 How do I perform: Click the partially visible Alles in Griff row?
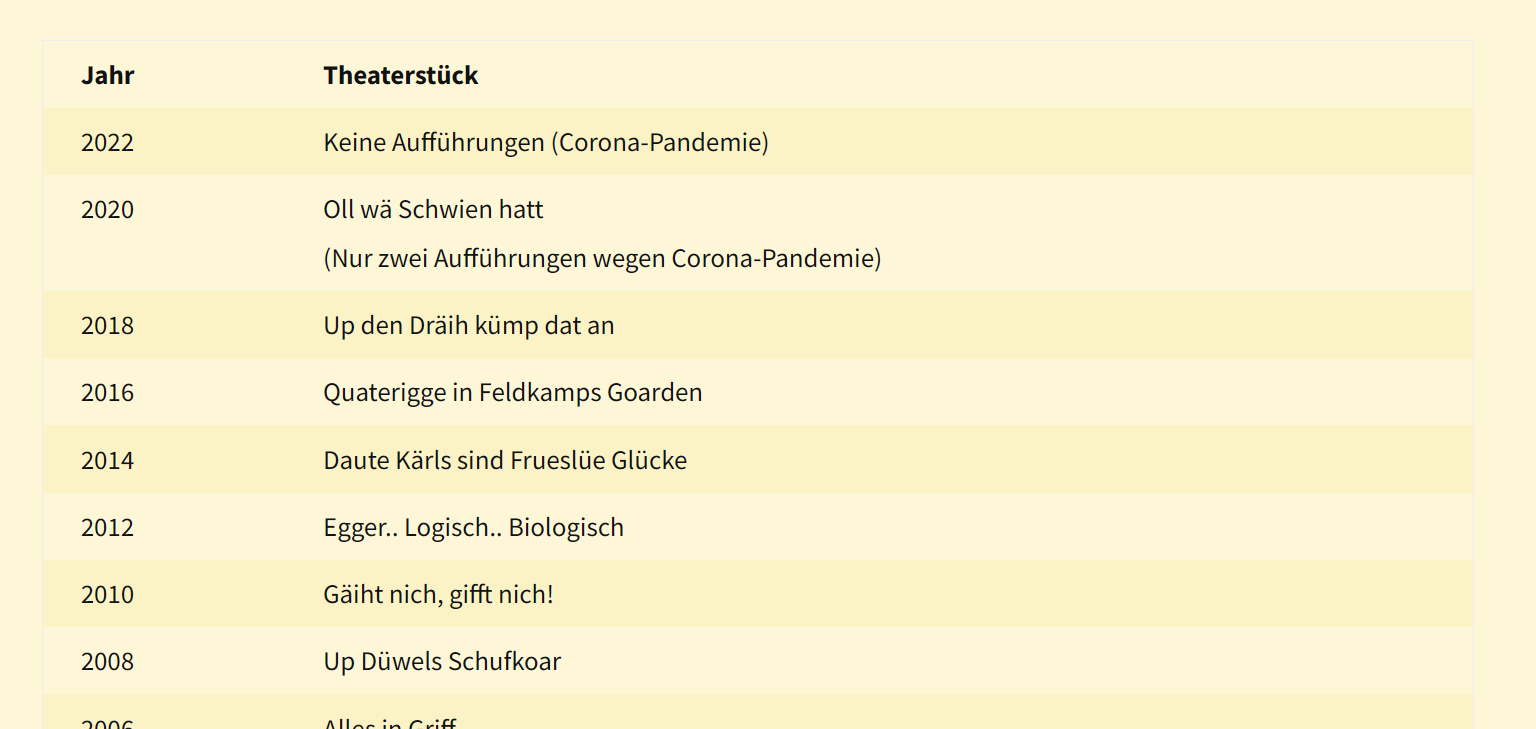pos(758,712)
